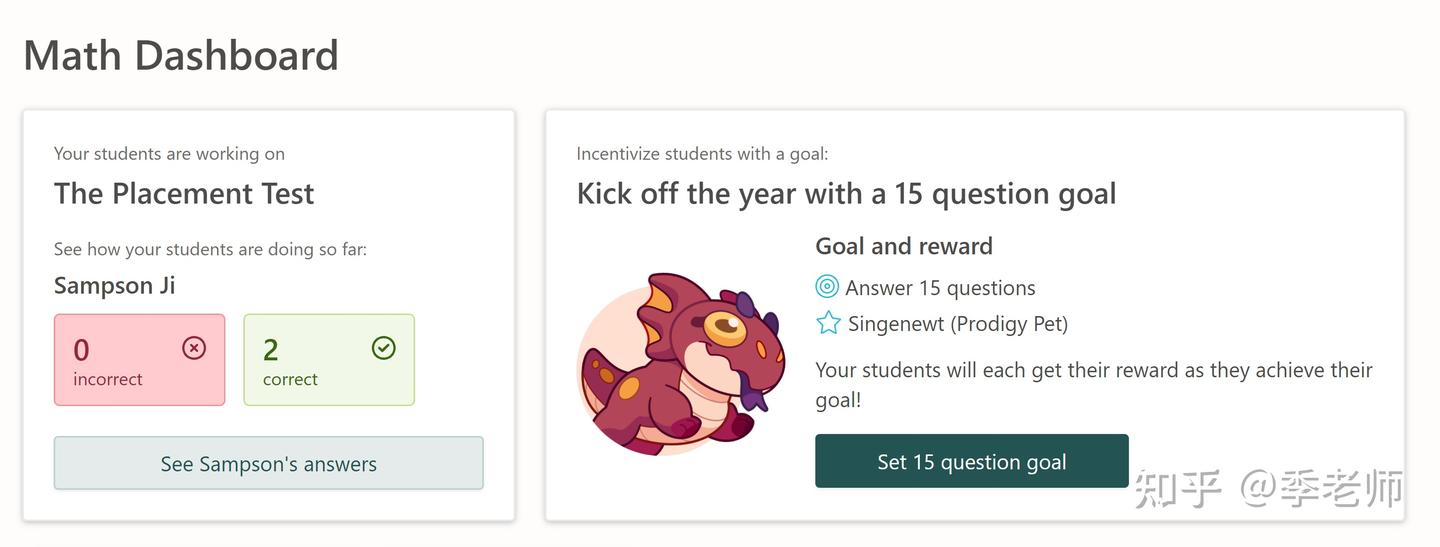
Task: Click the star icon beside Singenewt
Action: (x=828, y=323)
